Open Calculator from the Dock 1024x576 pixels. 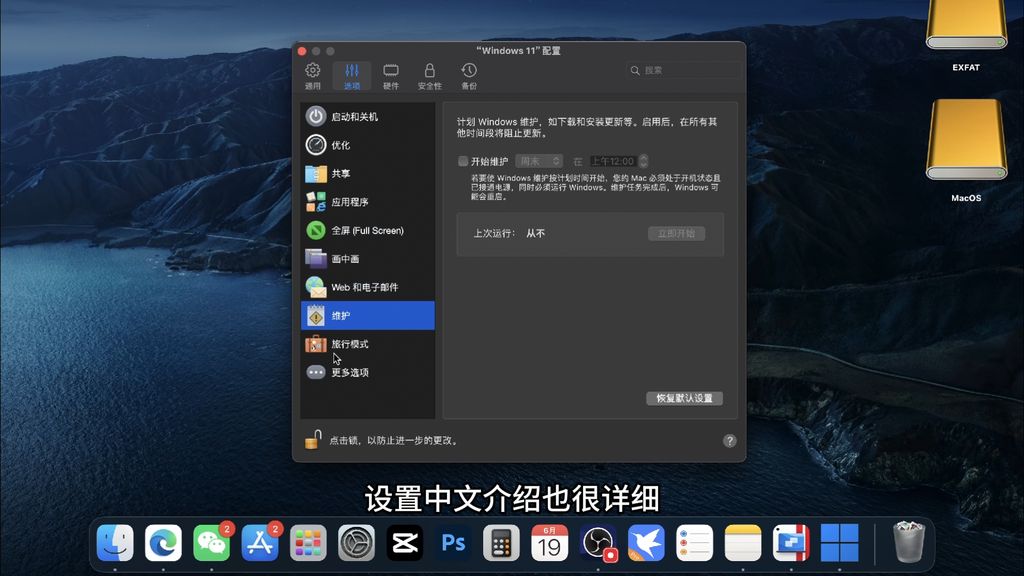(502, 543)
